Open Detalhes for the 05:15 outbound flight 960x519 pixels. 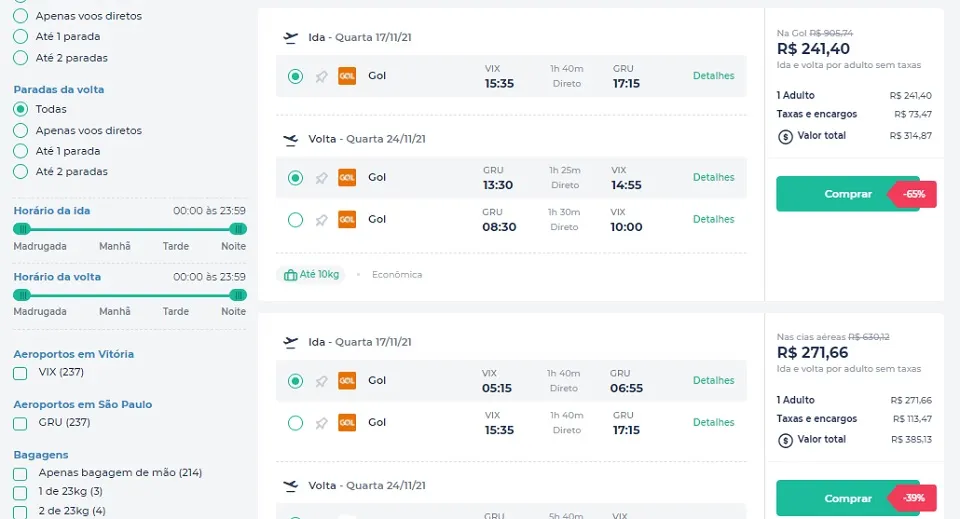pos(713,381)
